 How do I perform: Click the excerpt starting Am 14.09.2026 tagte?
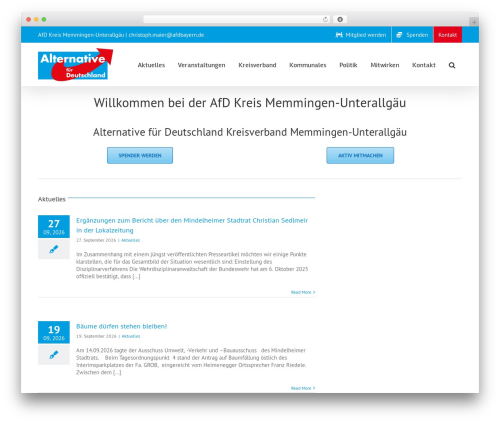[191, 361]
